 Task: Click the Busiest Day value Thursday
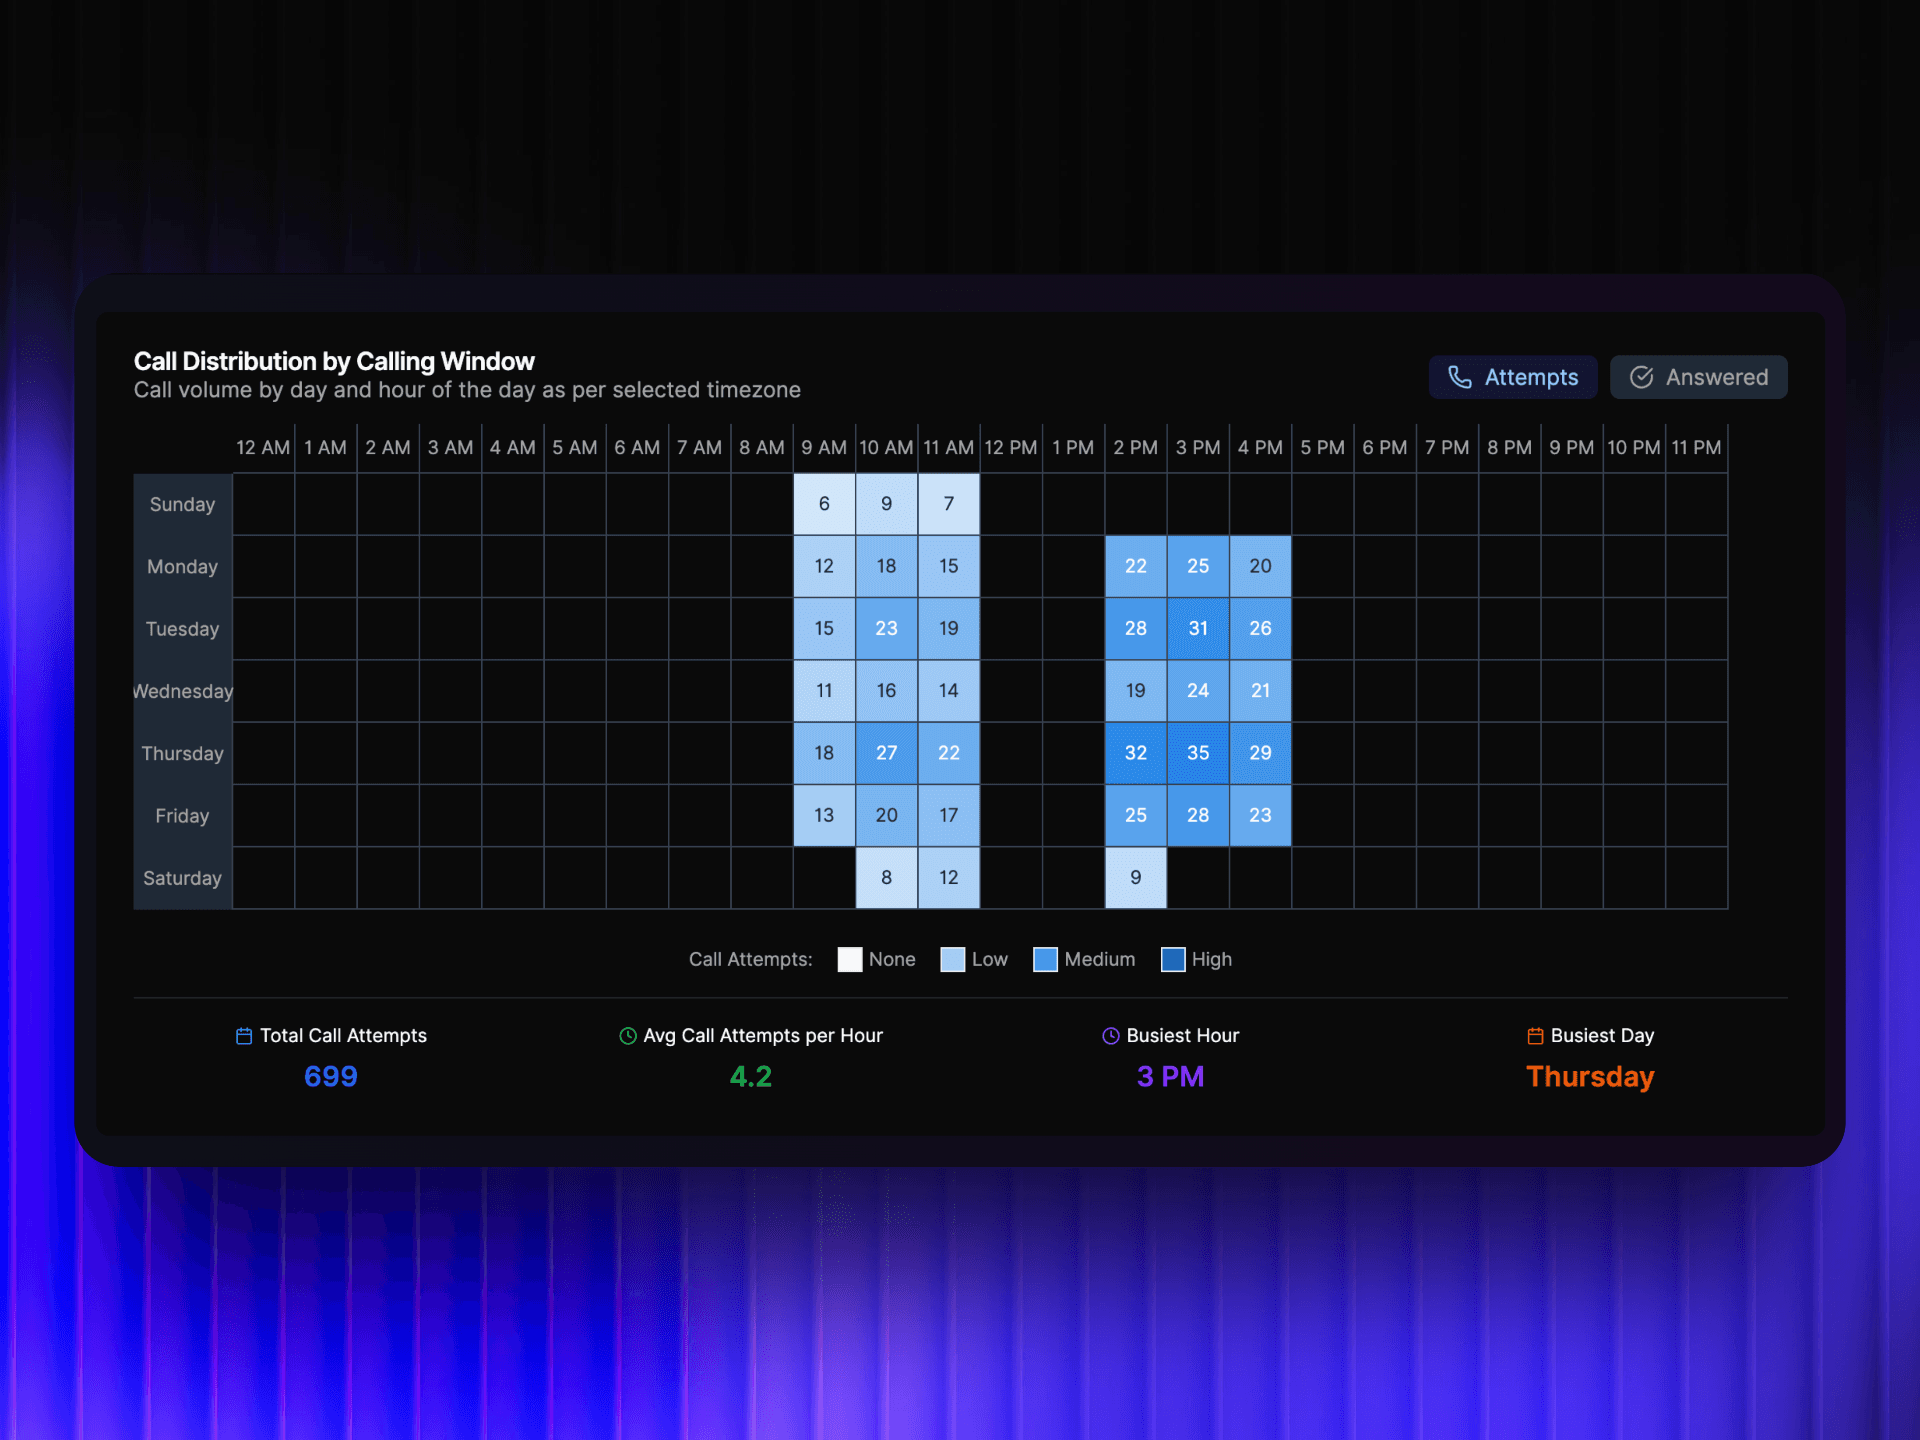point(1590,1076)
